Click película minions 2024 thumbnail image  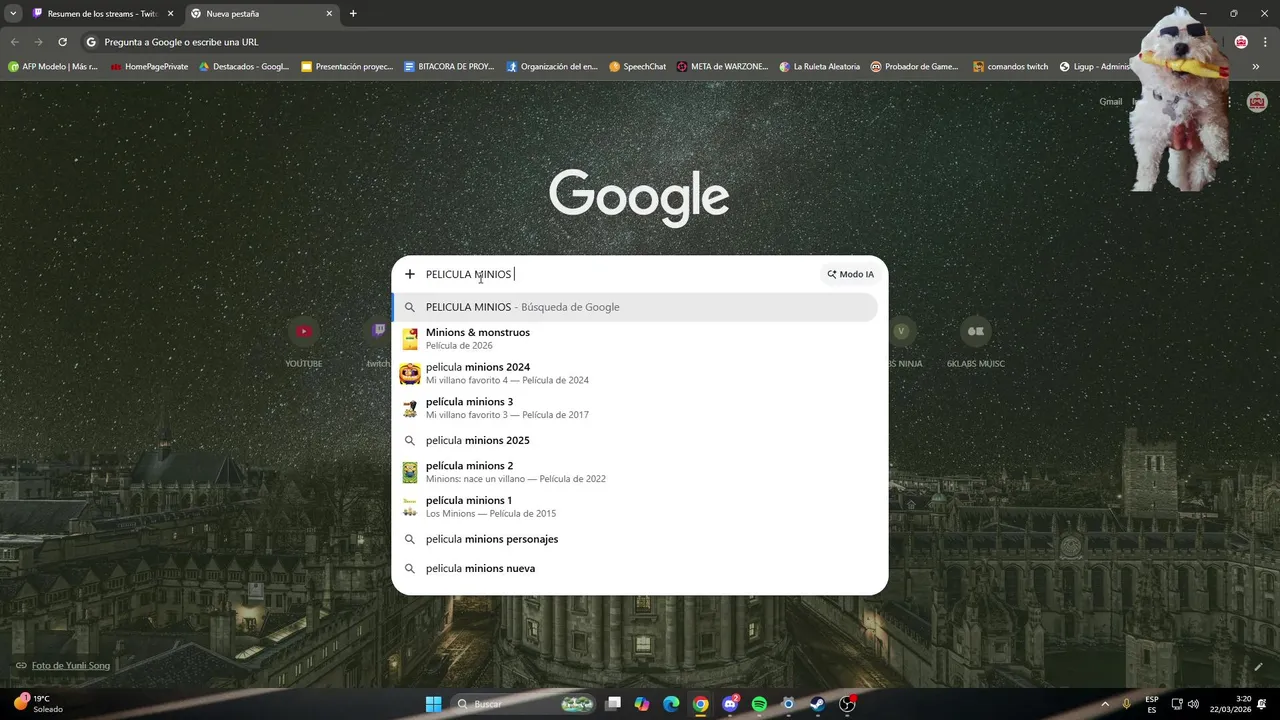tap(410, 374)
